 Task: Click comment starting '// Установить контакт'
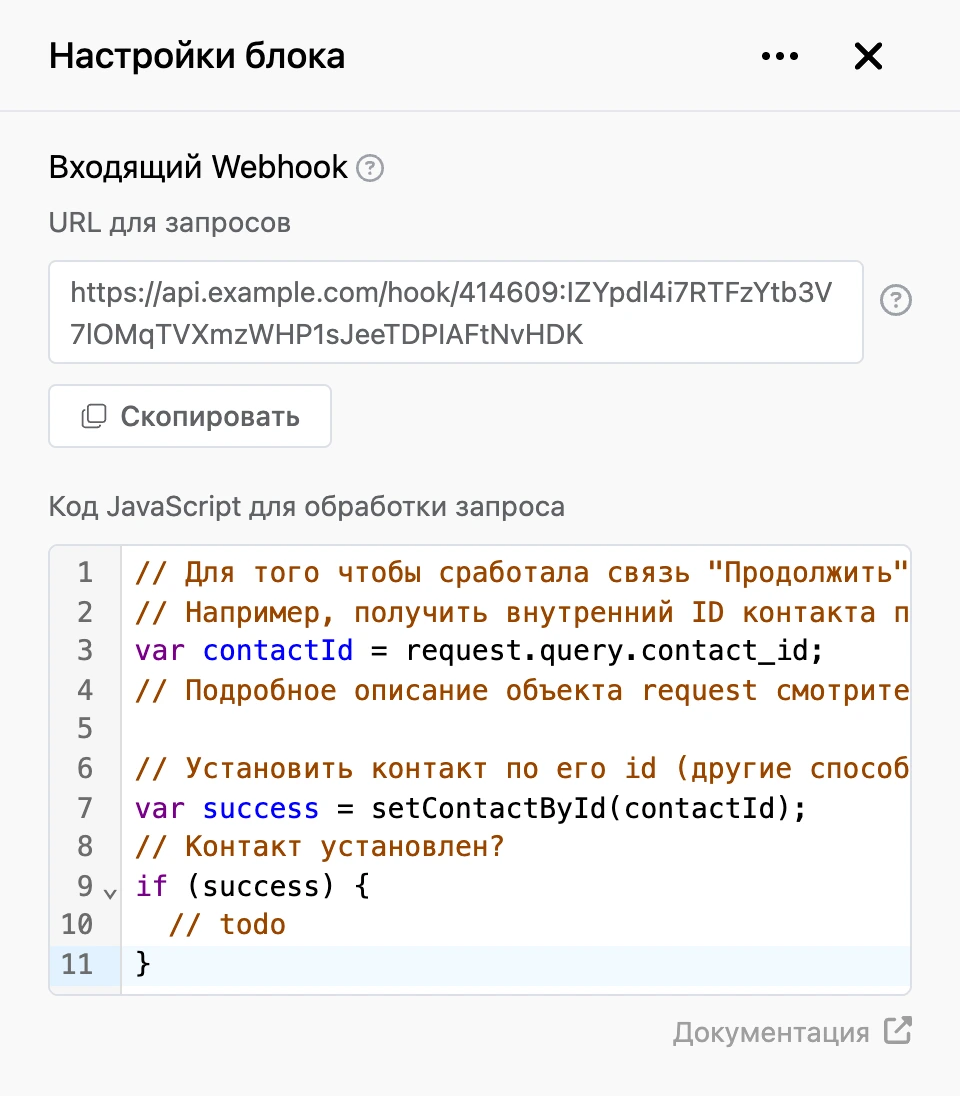(522, 768)
